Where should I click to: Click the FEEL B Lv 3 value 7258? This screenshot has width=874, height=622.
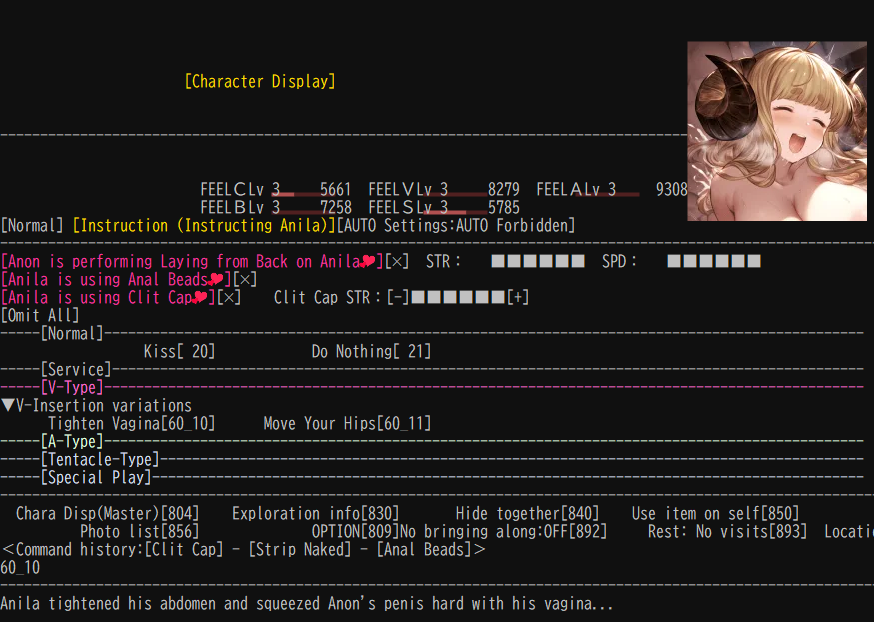tap(336, 207)
